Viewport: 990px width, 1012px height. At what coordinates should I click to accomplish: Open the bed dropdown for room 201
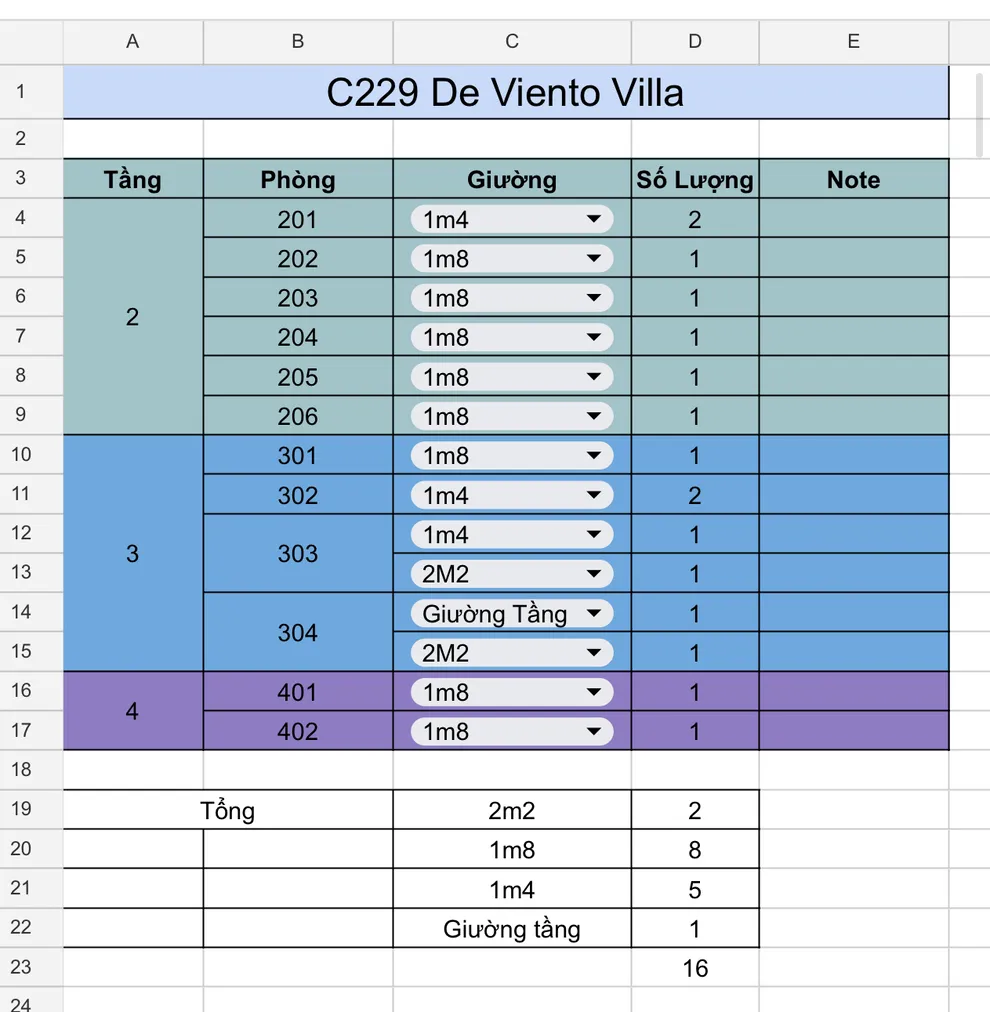point(594,219)
